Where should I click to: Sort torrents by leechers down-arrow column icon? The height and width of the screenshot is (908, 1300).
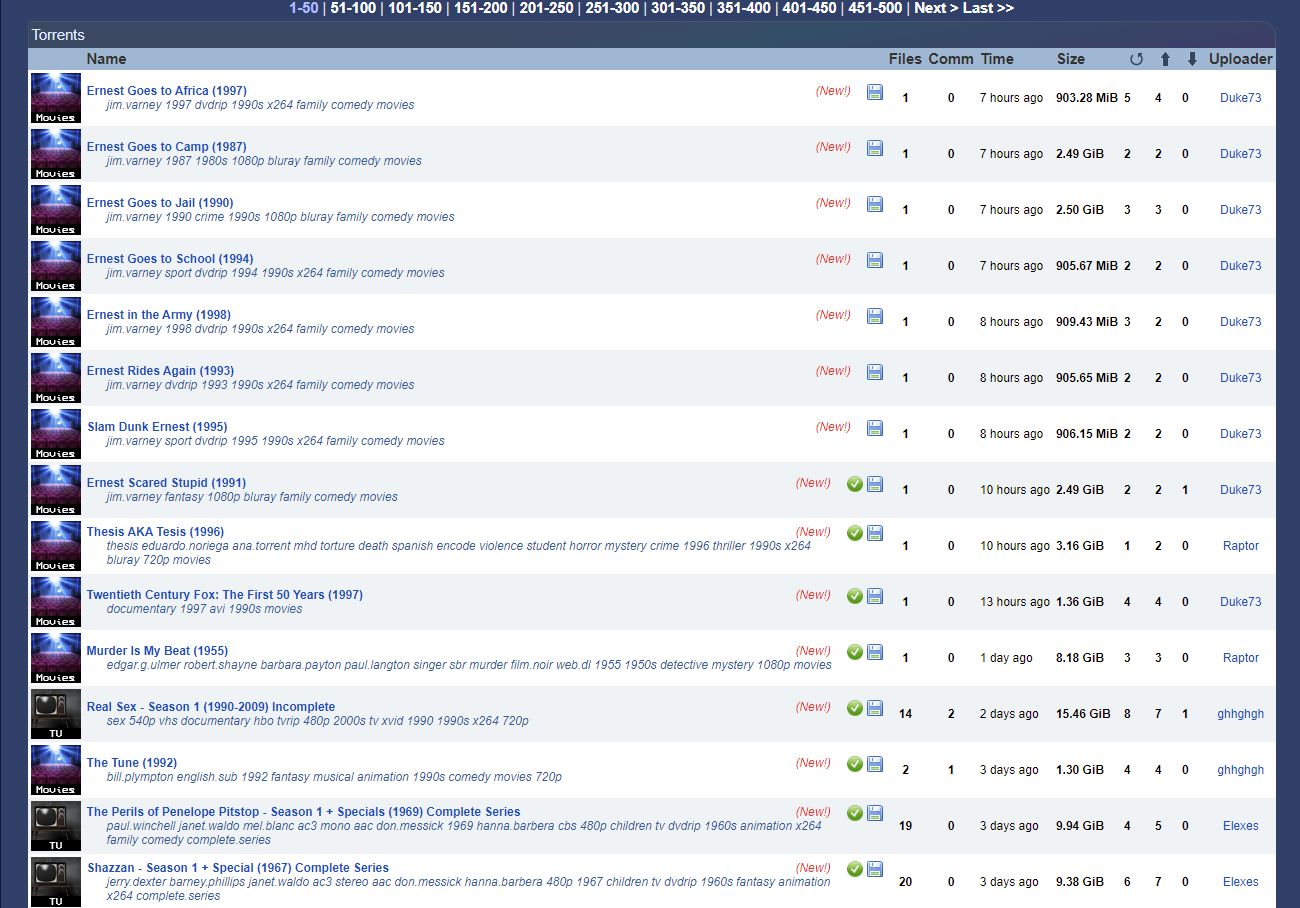tap(1192, 59)
